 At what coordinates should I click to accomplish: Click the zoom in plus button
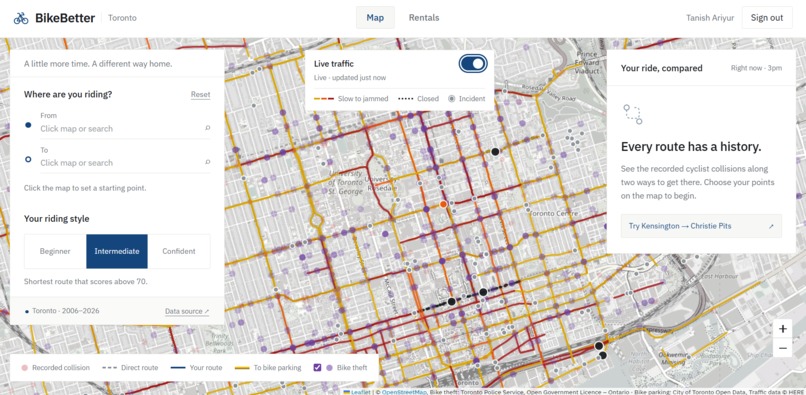[782, 329]
